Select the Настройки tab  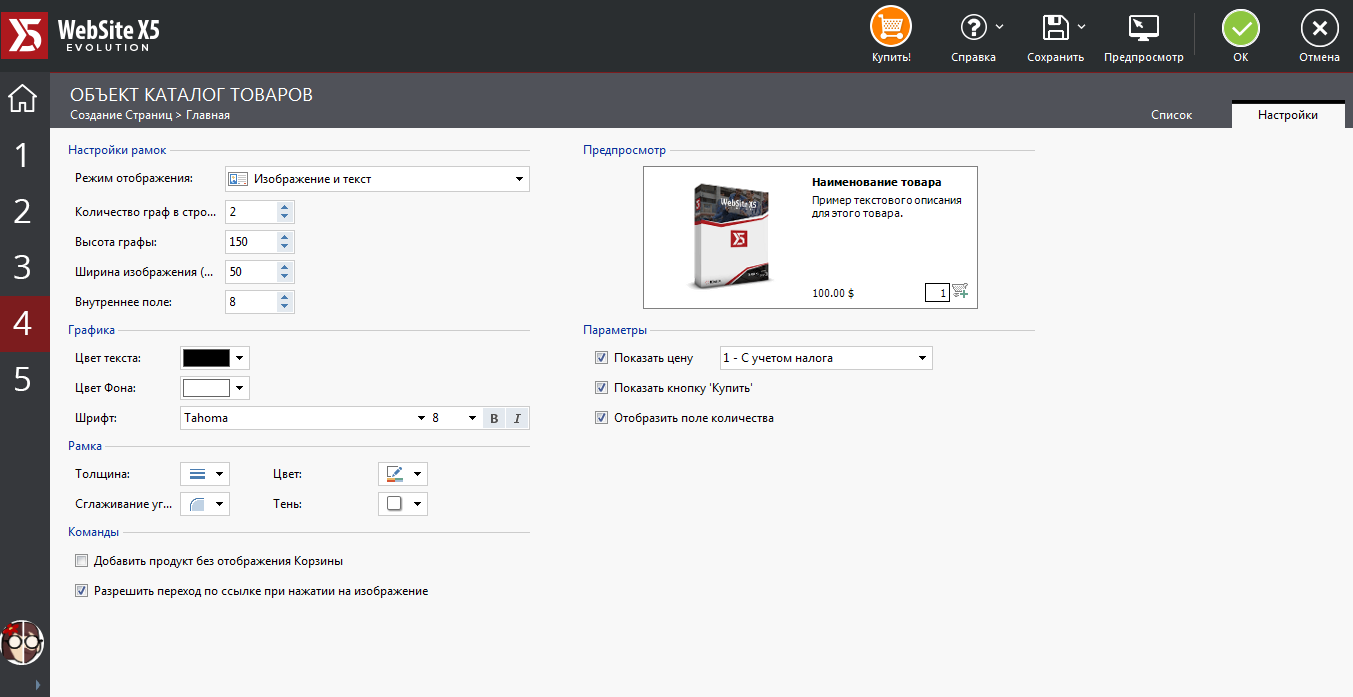[x=1288, y=114]
